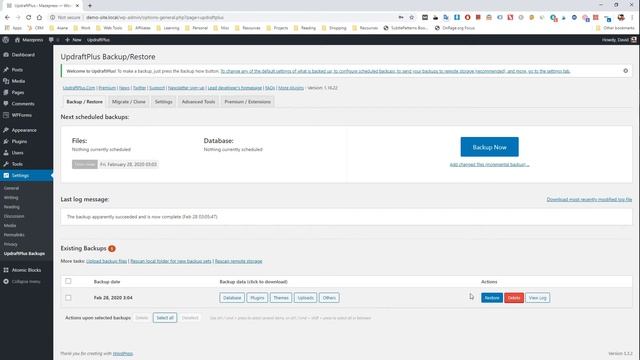Go back with the browser back arrow
This screenshot has height=360, width=640.
pyautogui.click(x=7, y=17)
